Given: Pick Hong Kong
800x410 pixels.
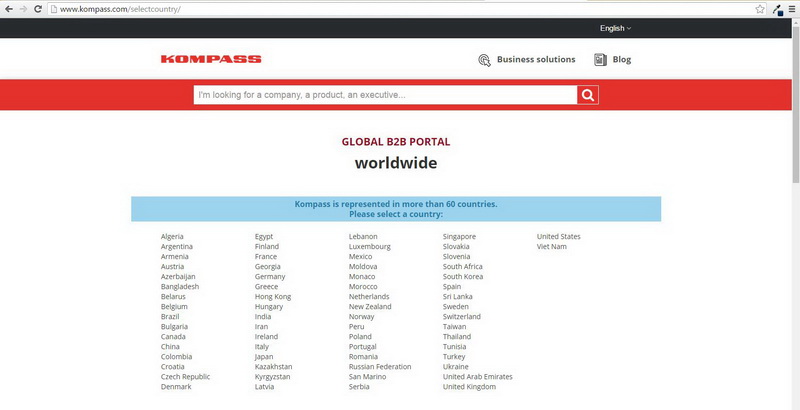Looking at the screenshot, I should (273, 297).
